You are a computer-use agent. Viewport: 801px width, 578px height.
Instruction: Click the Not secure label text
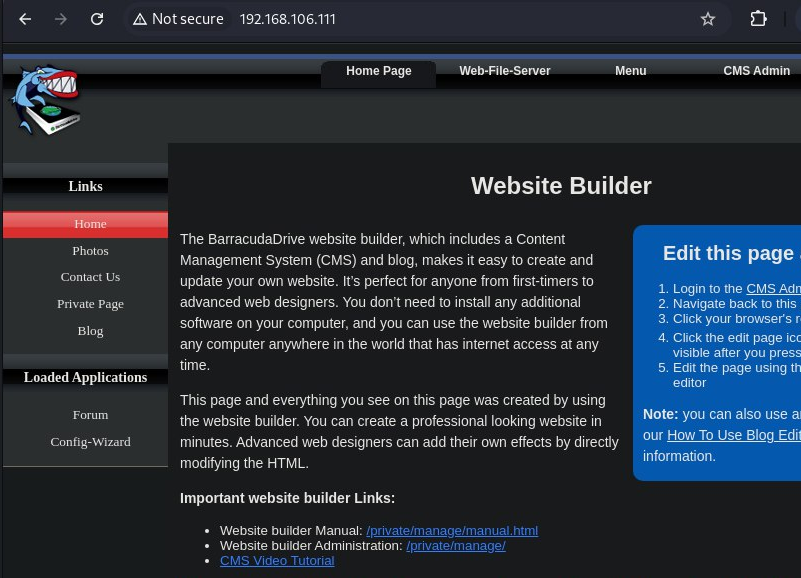(187, 19)
